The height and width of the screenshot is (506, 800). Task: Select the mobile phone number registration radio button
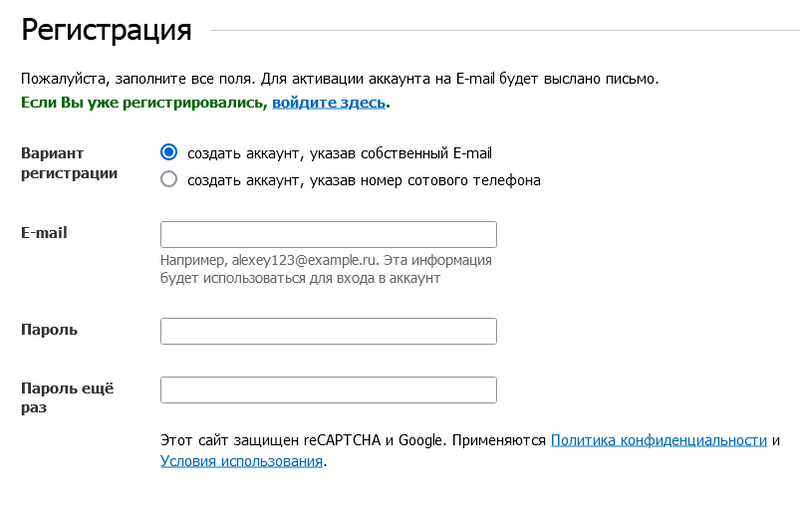169,180
